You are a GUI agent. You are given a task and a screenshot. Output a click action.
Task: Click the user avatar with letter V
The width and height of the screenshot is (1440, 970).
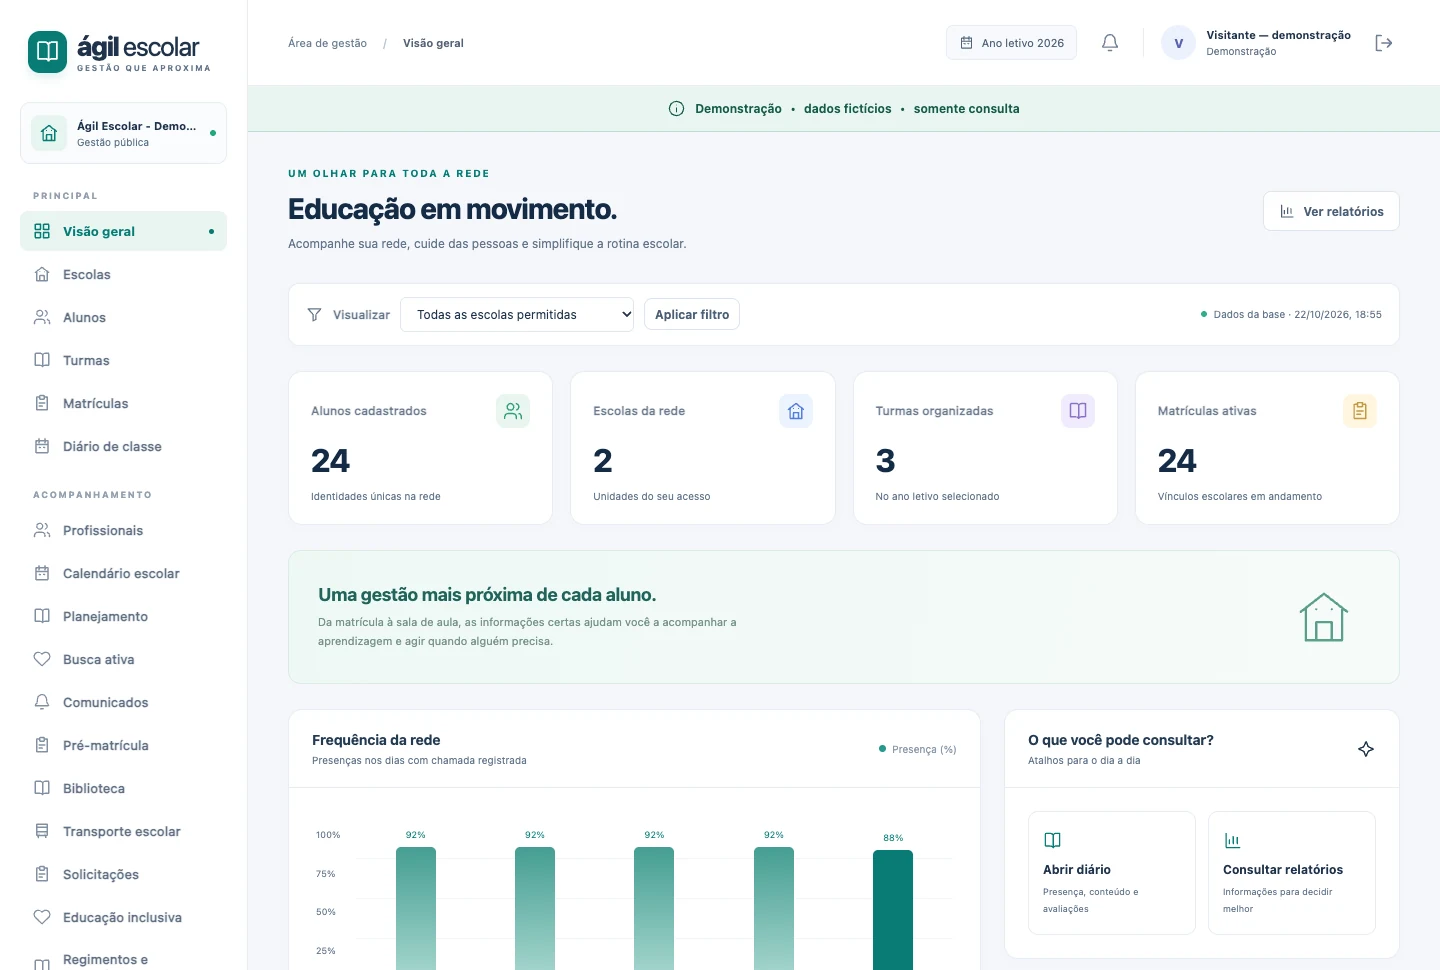(x=1178, y=43)
